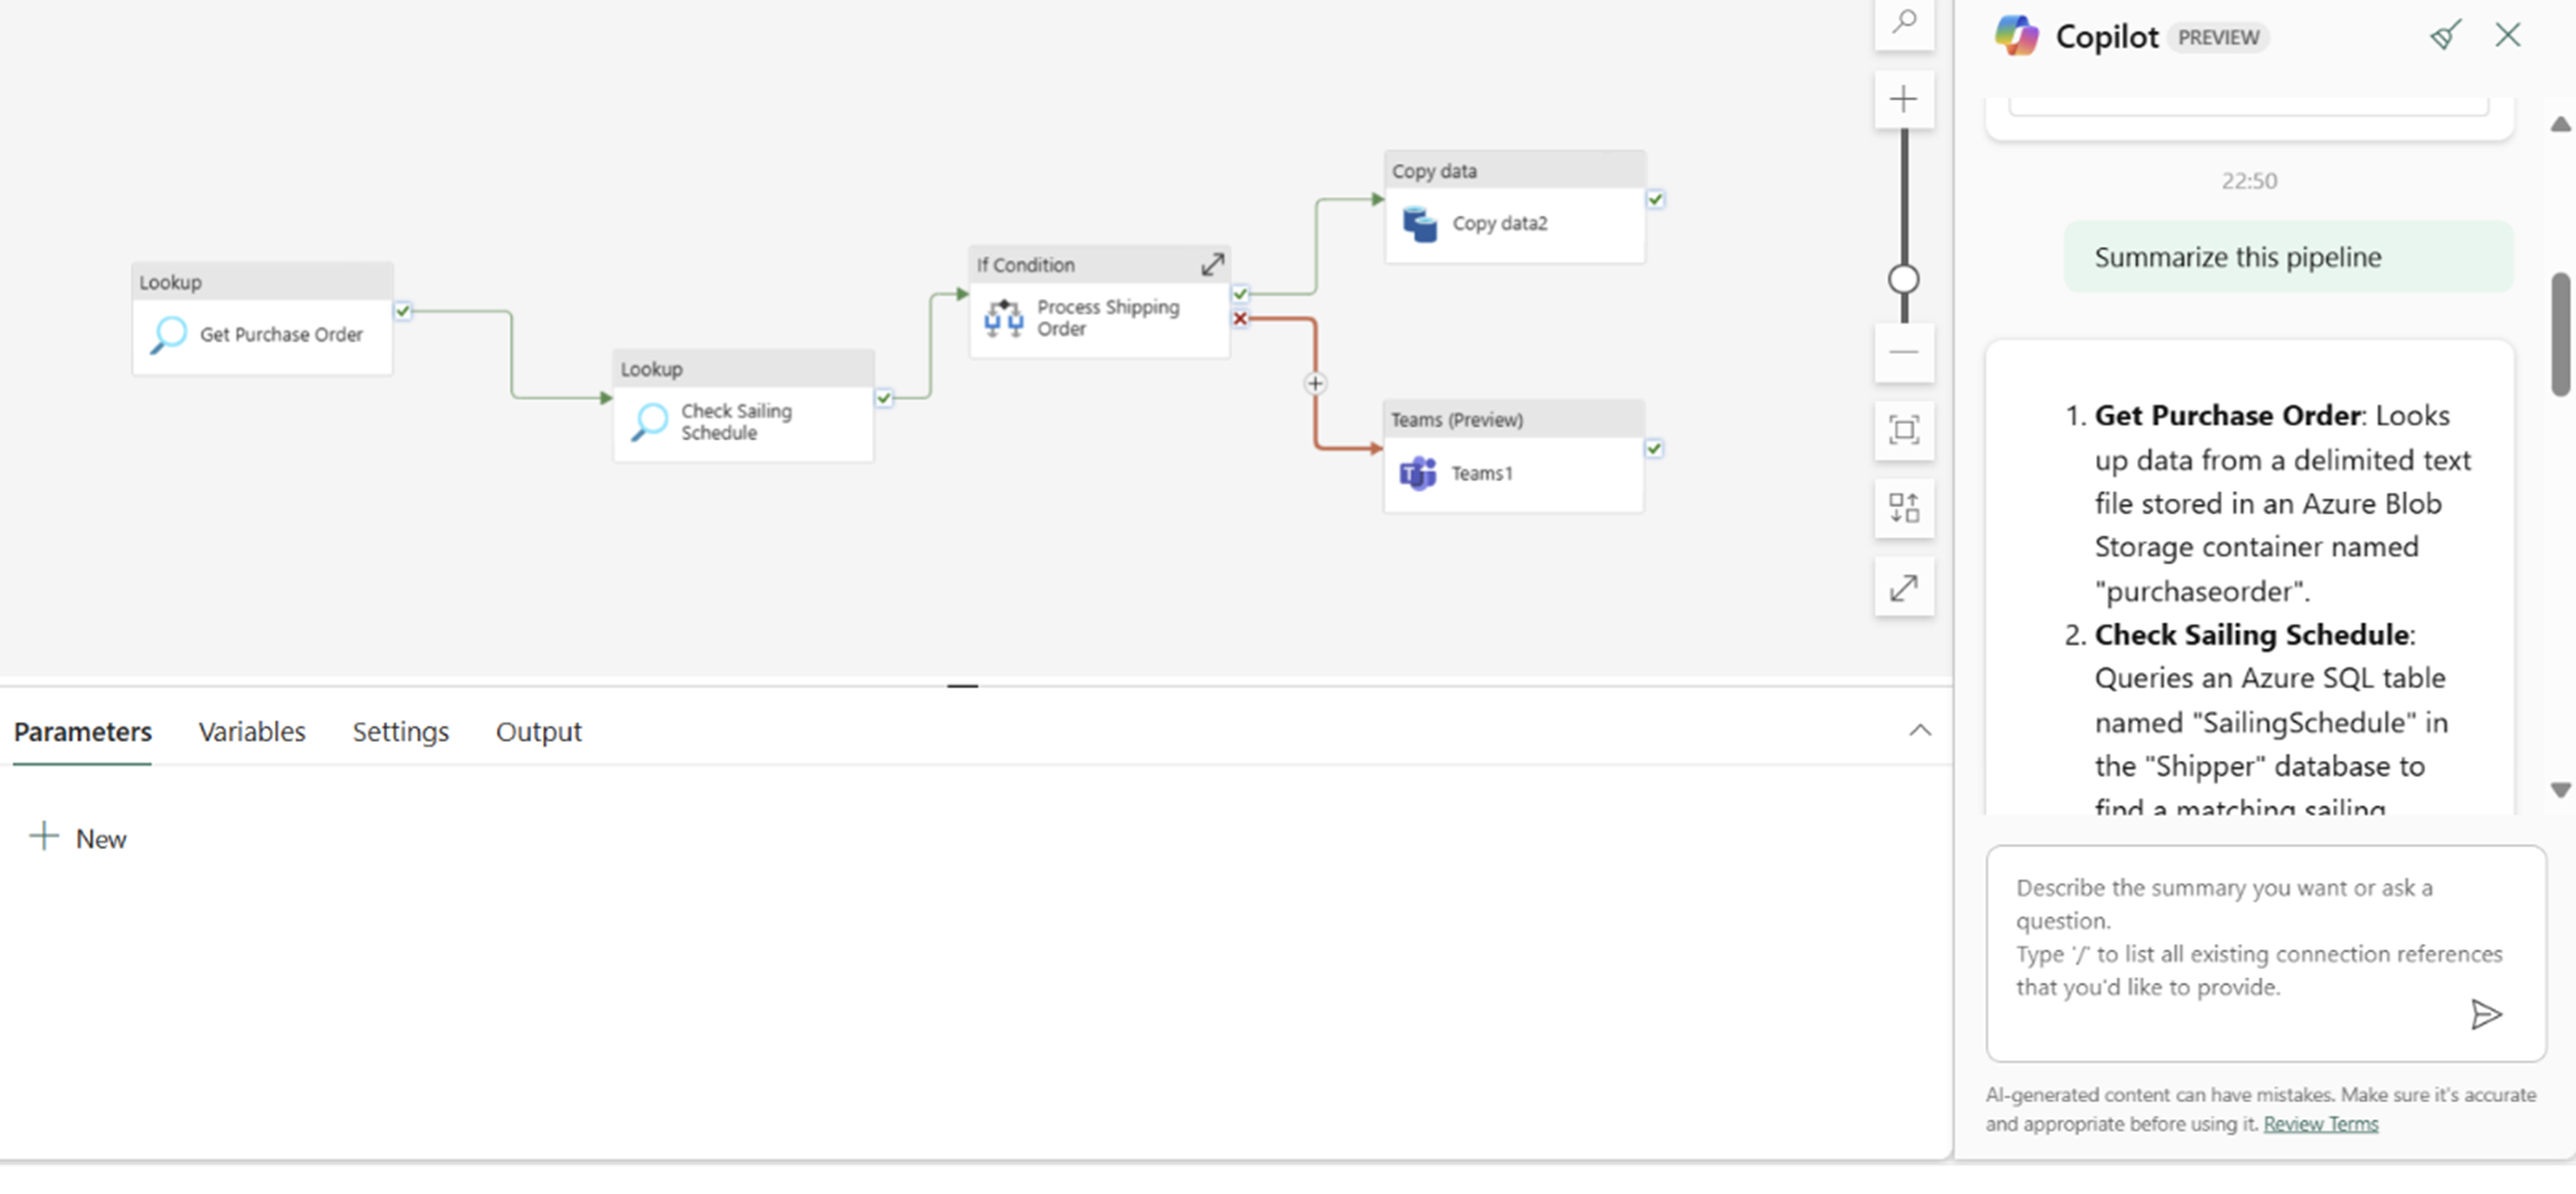Select the Variables tab
The image size is (2576, 1194).
[x=251, y=731]
